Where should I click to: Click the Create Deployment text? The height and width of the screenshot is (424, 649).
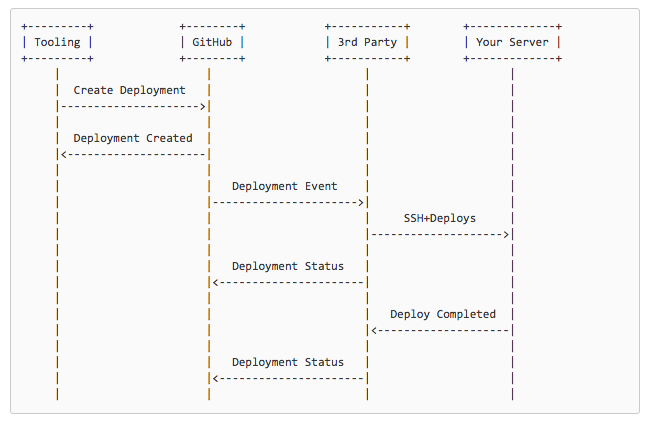(x=130, y=90)
